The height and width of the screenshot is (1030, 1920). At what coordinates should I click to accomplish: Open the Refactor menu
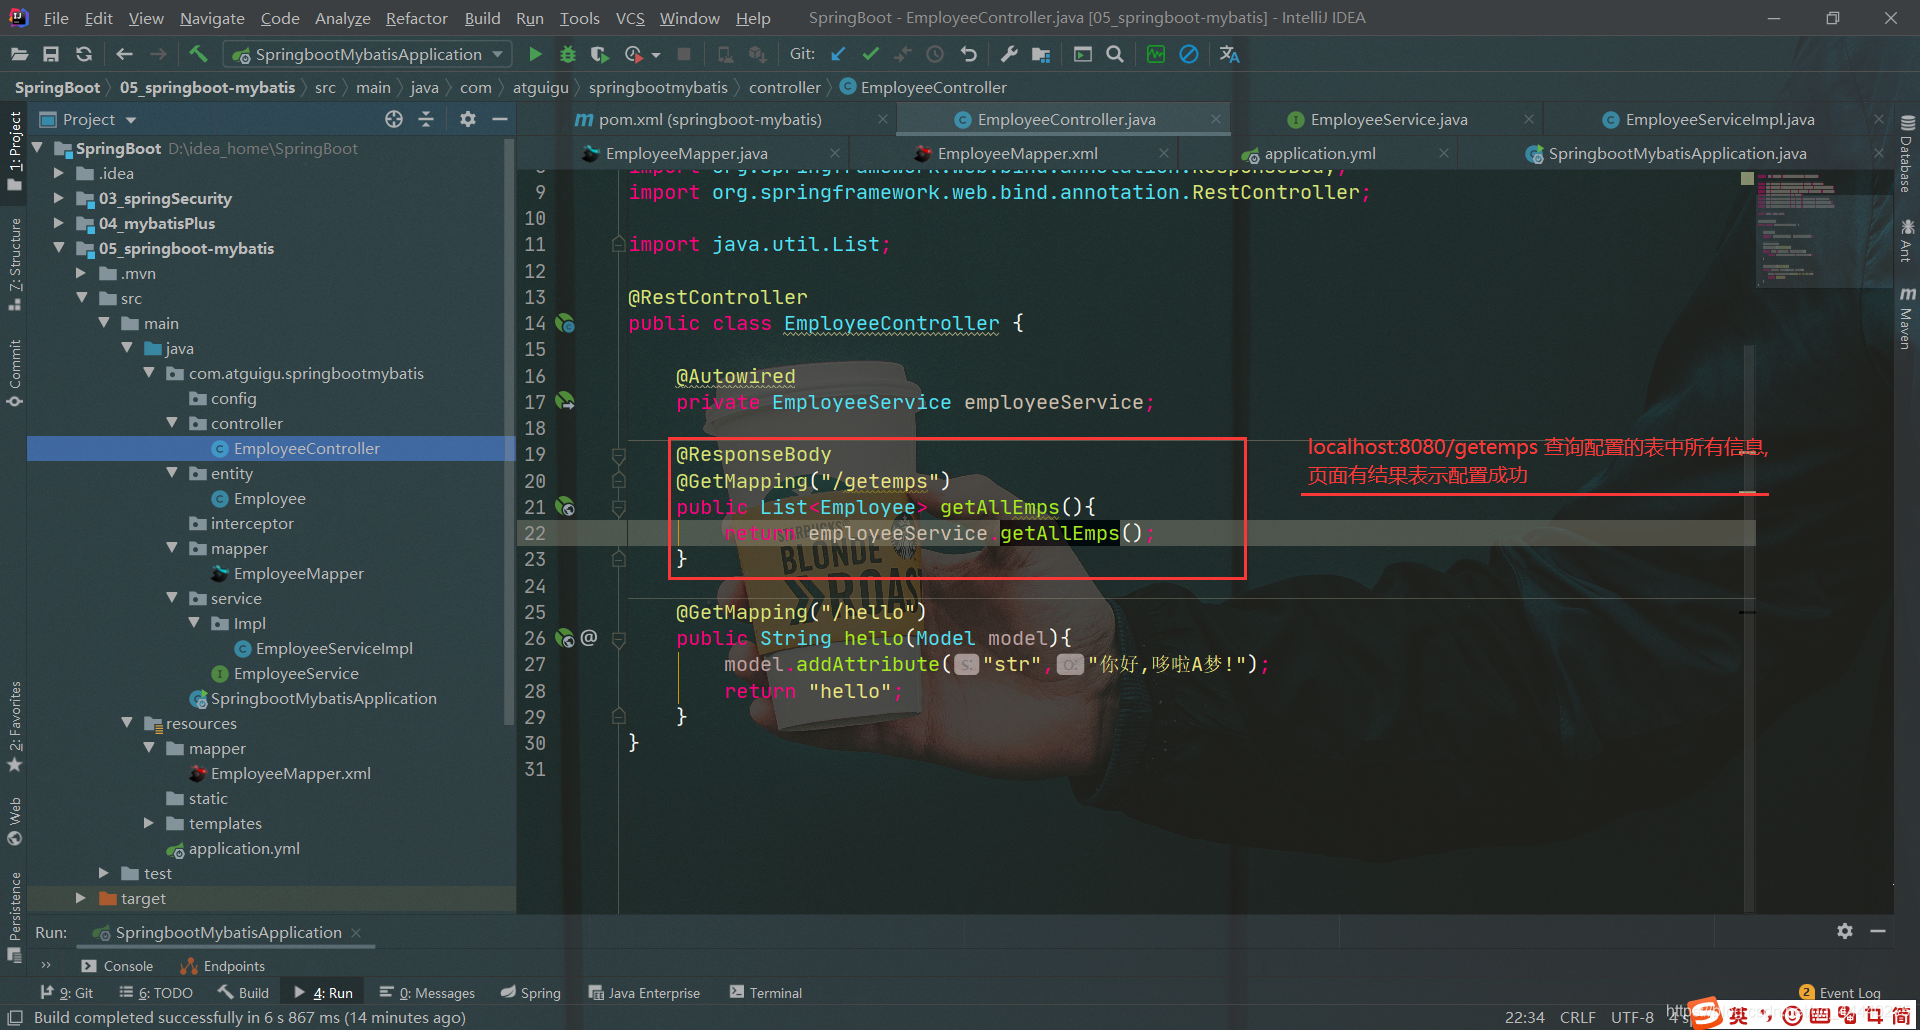pos(416,18)
